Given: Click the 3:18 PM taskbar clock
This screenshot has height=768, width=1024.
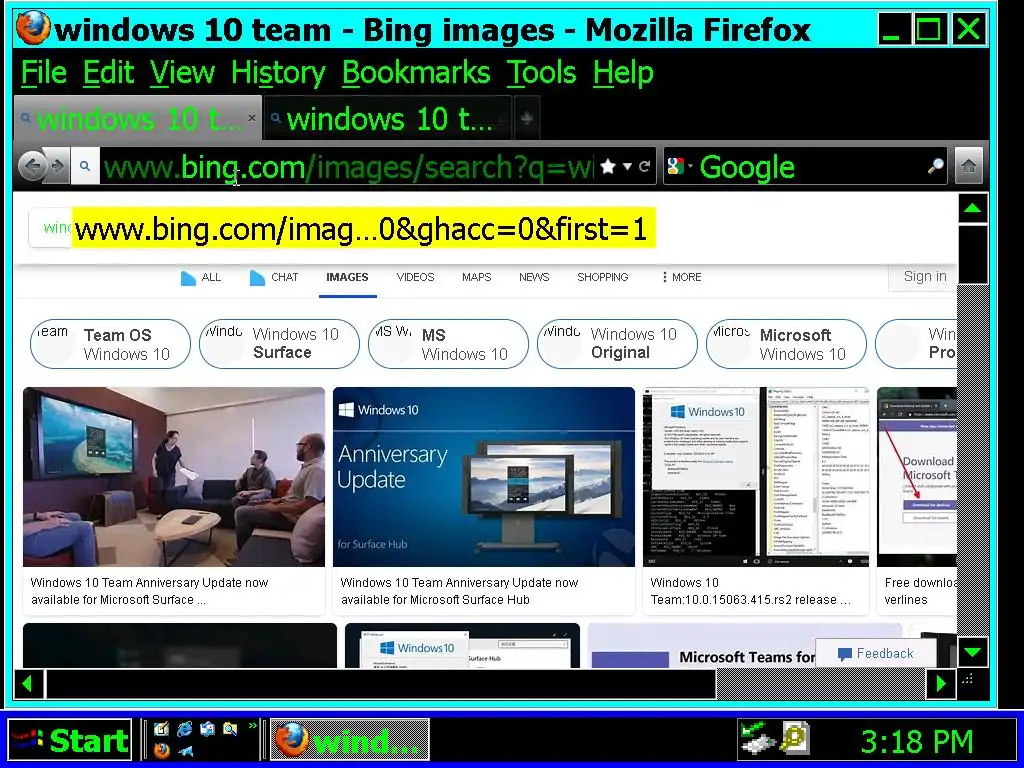Looking at the screenshot, I should point(917,741).
